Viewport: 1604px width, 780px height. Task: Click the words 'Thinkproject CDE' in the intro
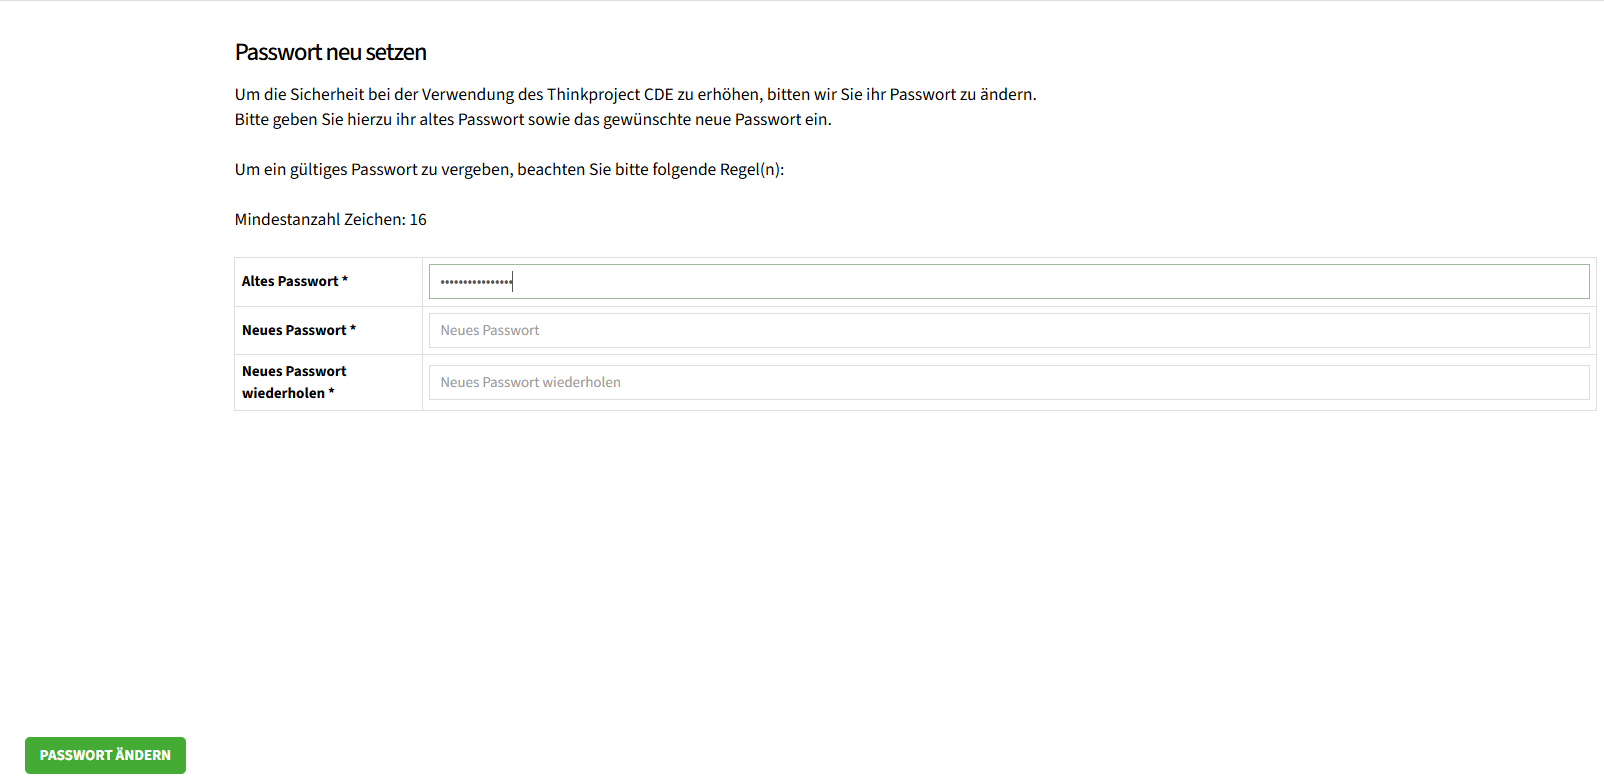[610, 94]
